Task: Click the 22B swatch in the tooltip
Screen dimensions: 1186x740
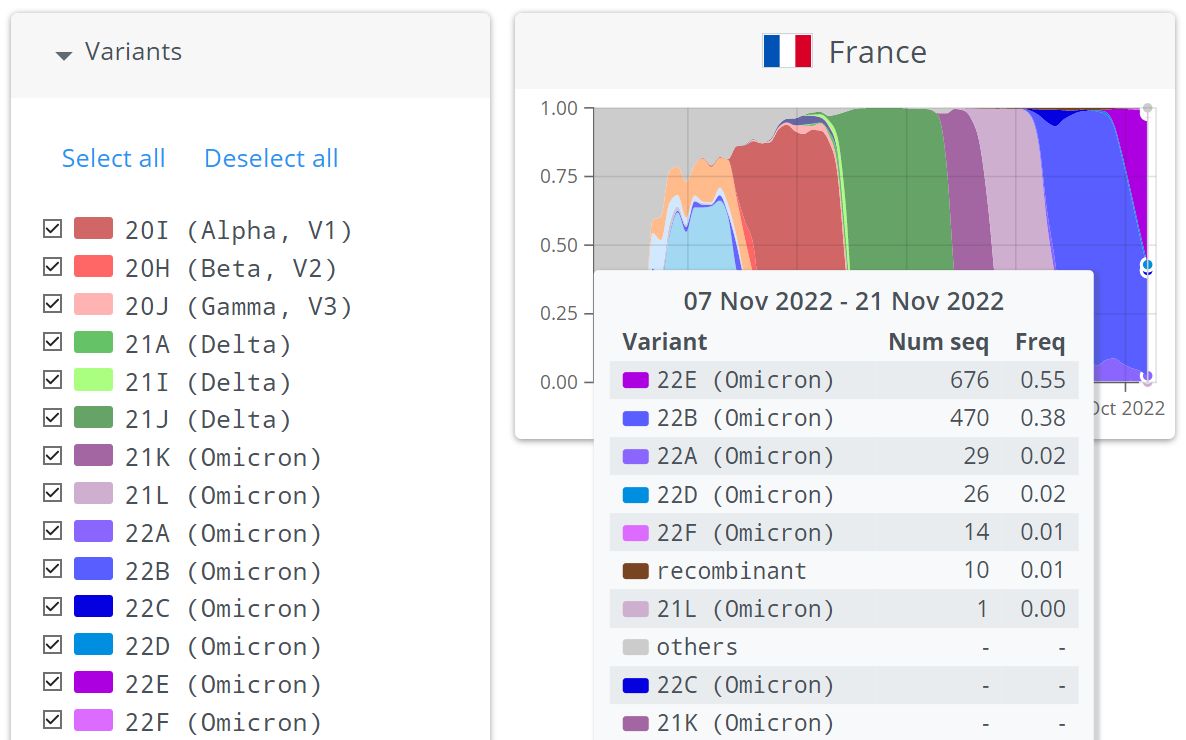Action: pos(636,418)
